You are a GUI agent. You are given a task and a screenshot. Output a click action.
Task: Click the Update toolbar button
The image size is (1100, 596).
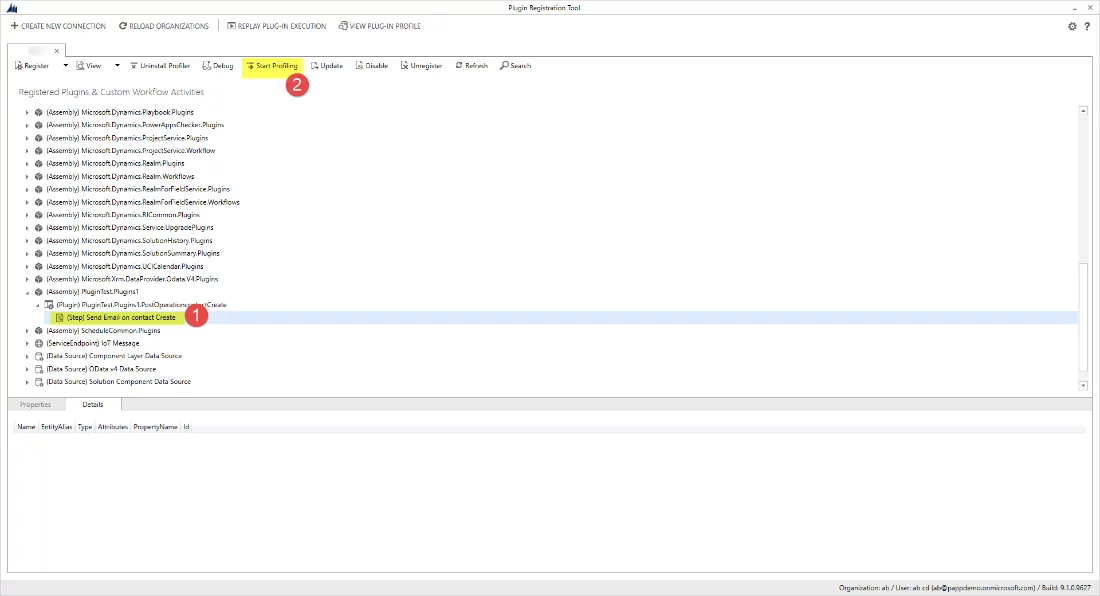(x=327, y=66)
